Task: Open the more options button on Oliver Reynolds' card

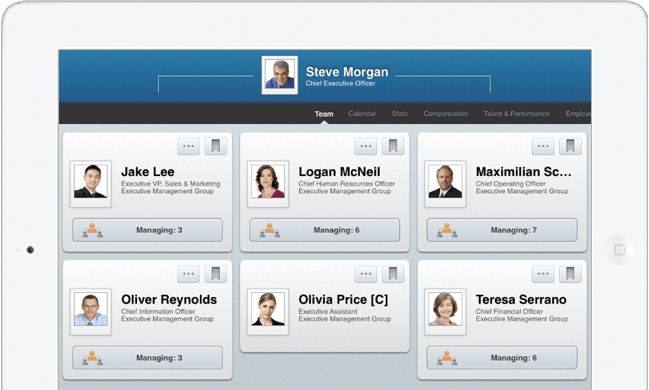Action: 188,274
